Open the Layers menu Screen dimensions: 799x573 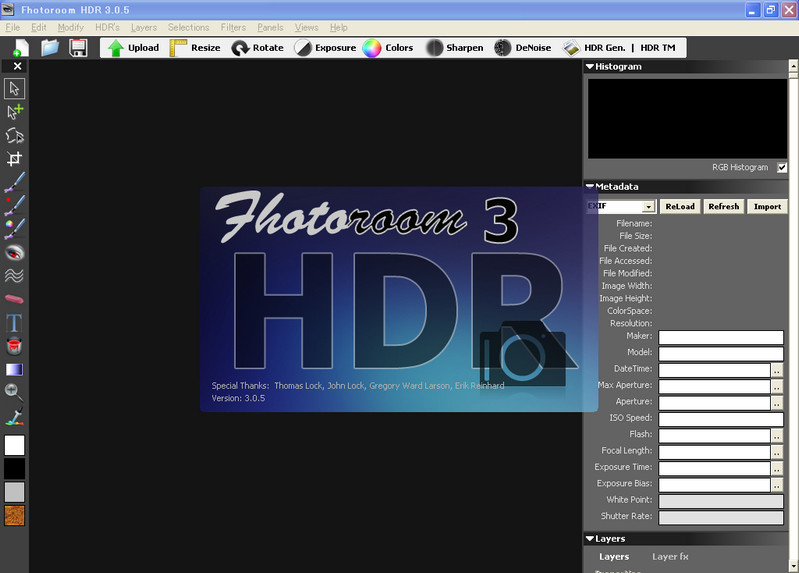[x=144, y=28]
